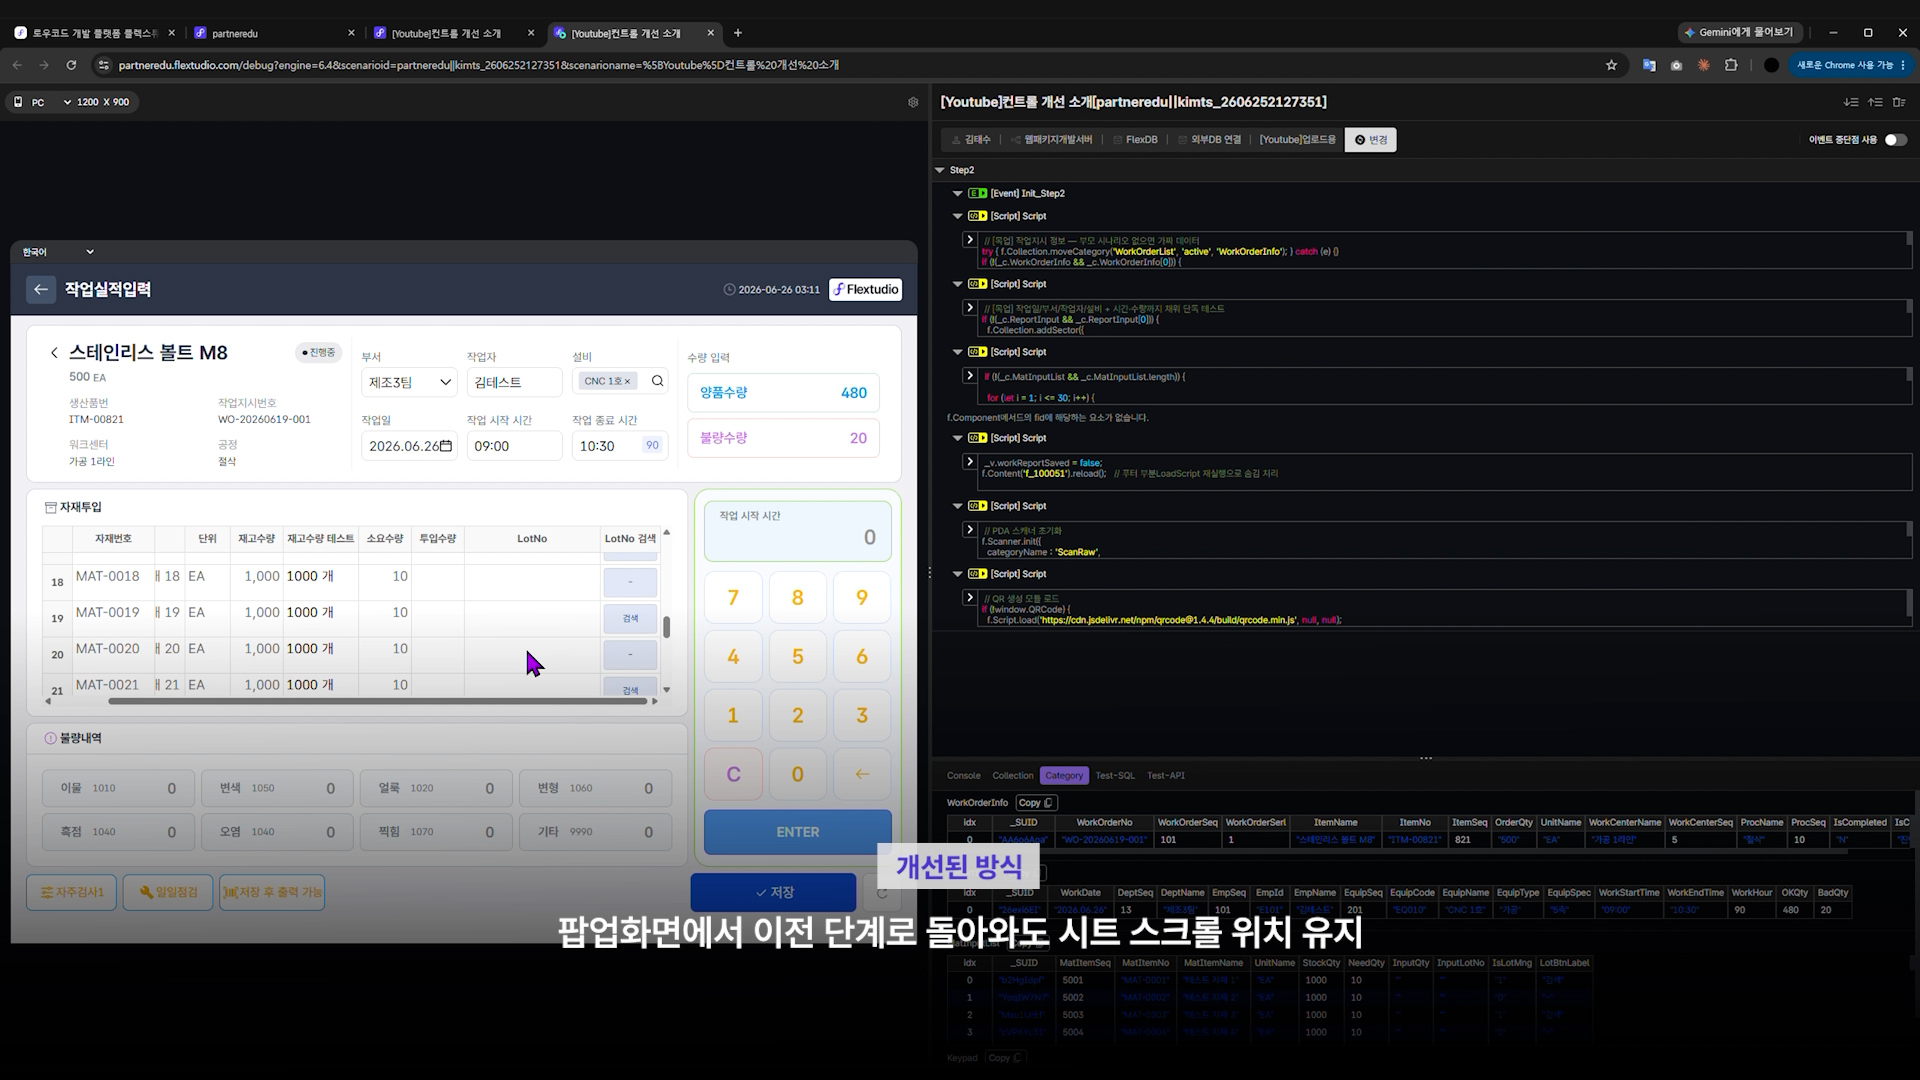Click the 변경 button in debugger toolbar
The image size is (1920, 1080).
[1371, 140]
